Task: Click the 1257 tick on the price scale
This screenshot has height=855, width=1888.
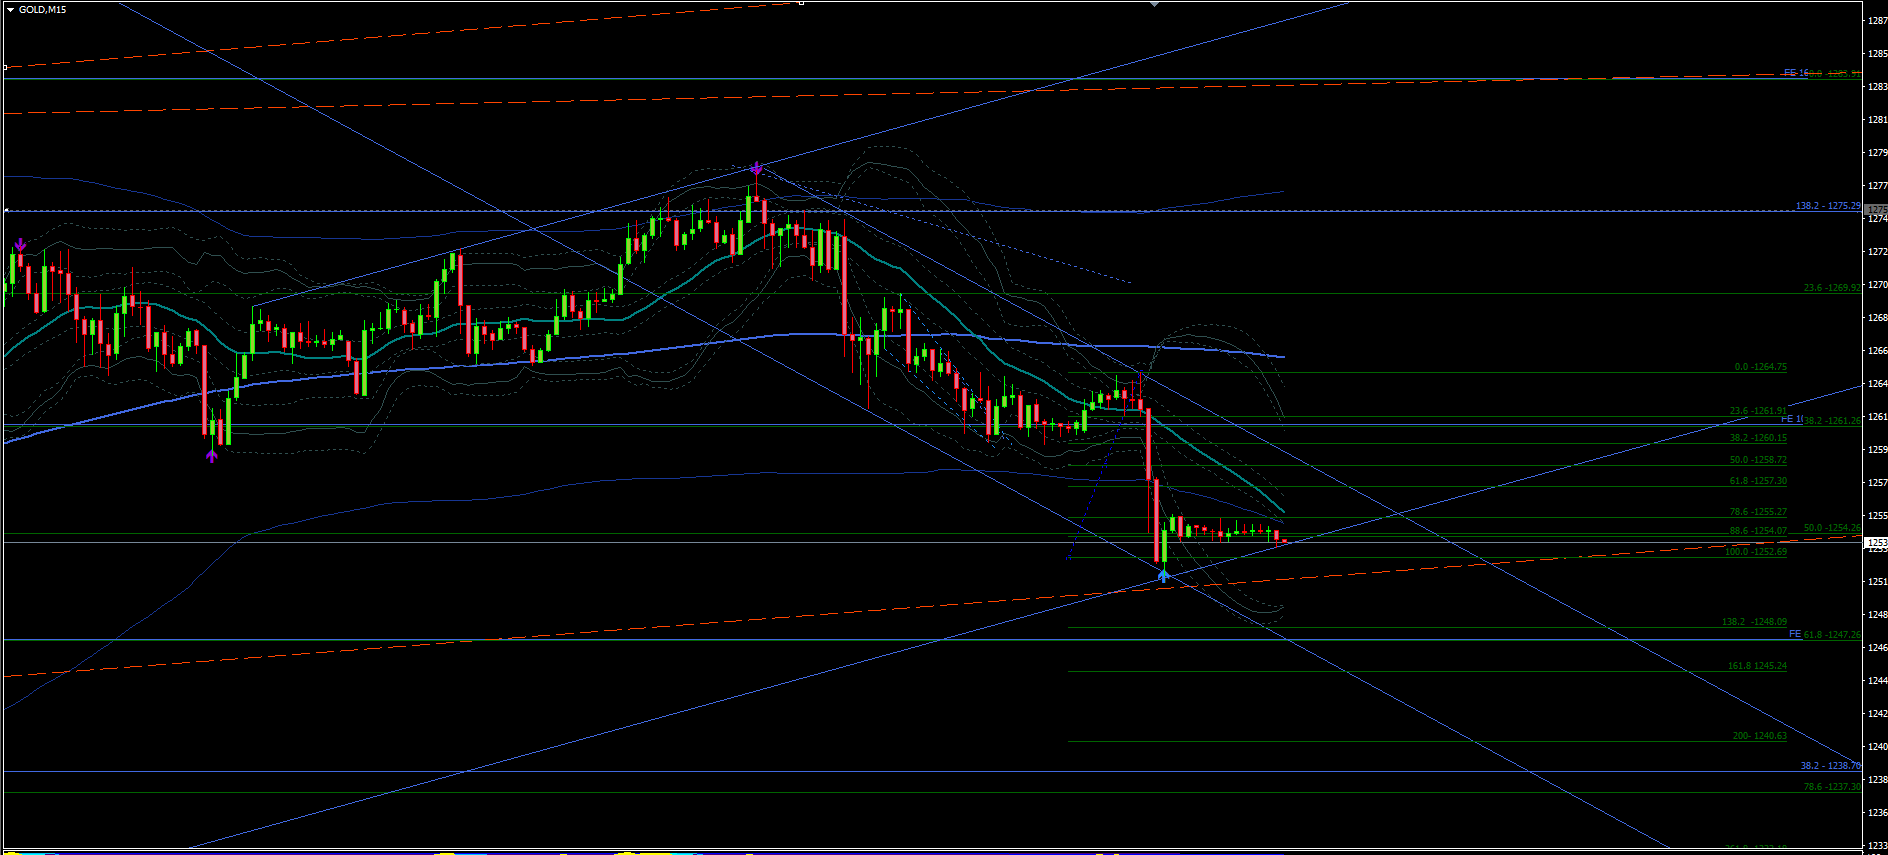Action: (x=1877, y=483)
